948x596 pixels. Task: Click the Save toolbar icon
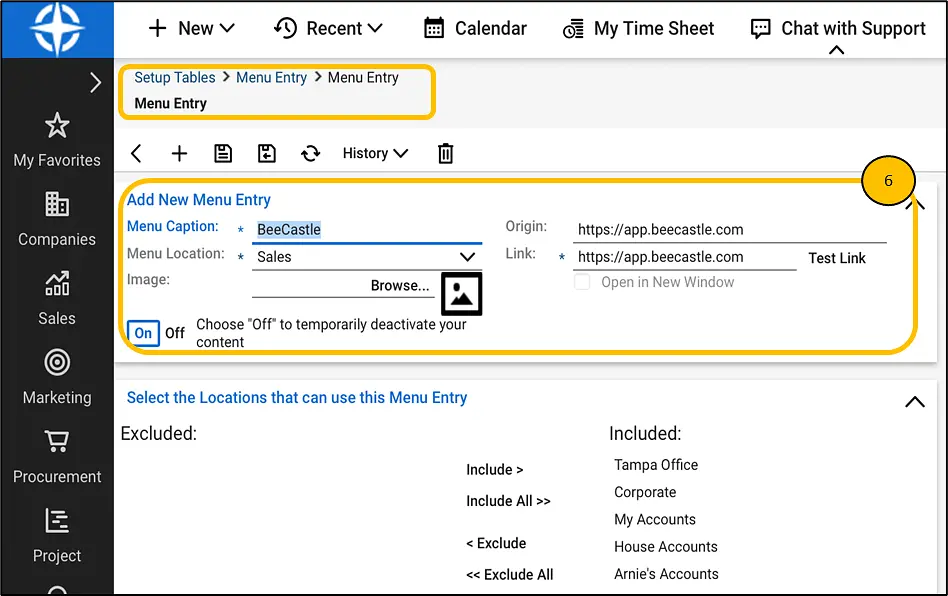(223, 154)
